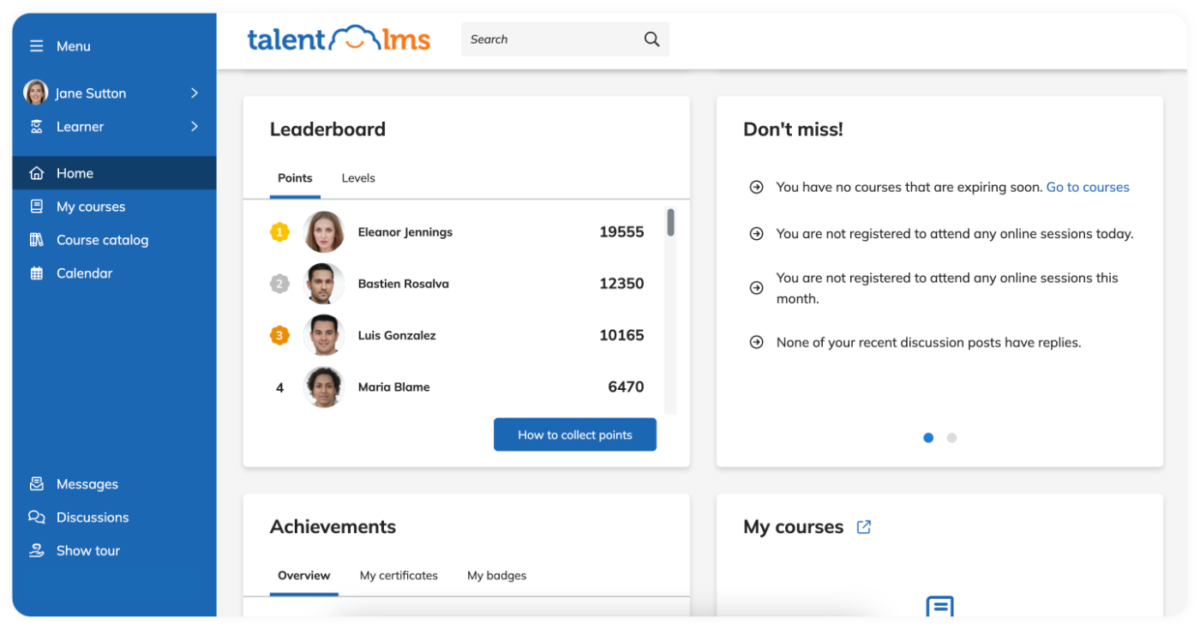Follow the Go to courses link

click(x=1088, y=186)
